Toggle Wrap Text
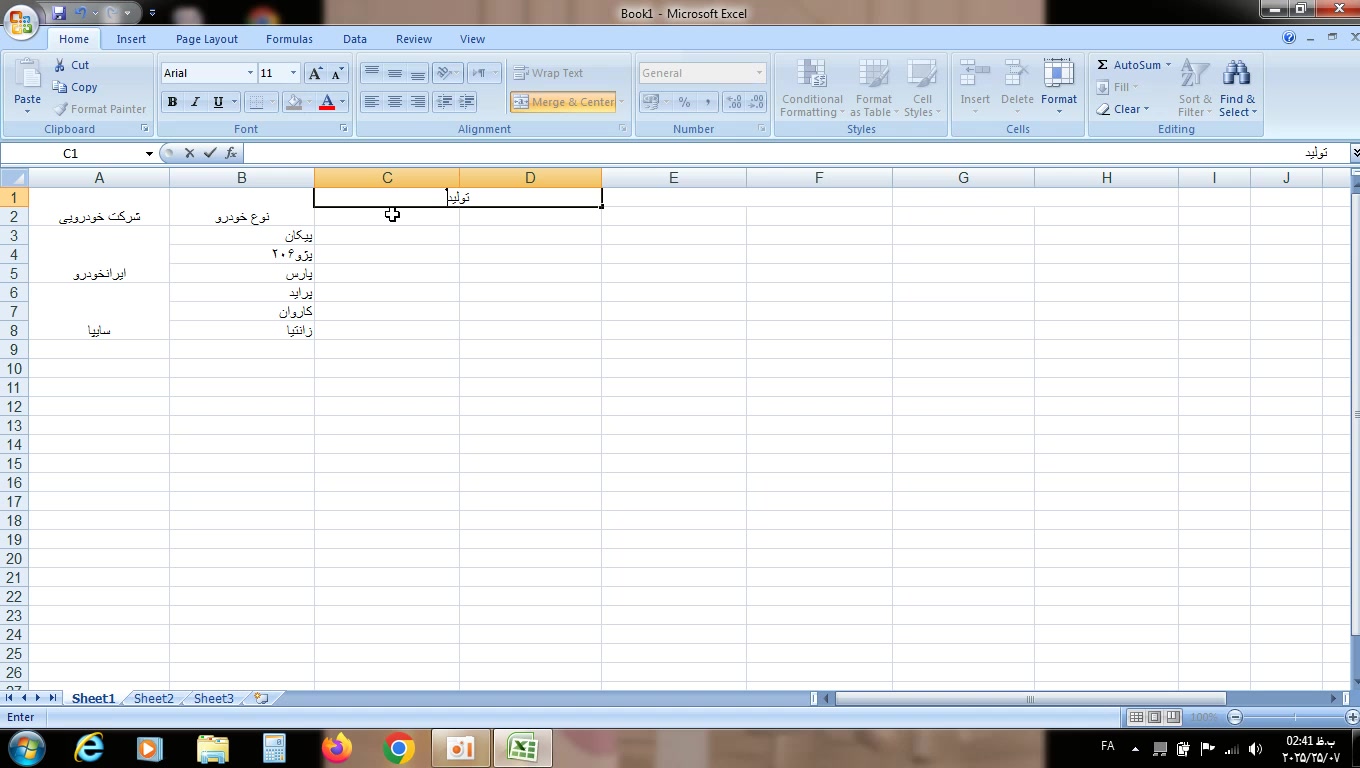The height and width of the screenshot is (768, 1360). [548, 73]
